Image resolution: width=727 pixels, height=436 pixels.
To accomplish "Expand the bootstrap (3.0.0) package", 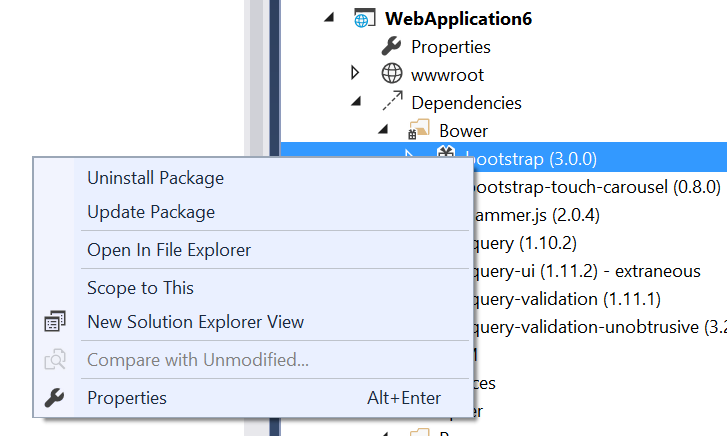I will pos(409,153).
